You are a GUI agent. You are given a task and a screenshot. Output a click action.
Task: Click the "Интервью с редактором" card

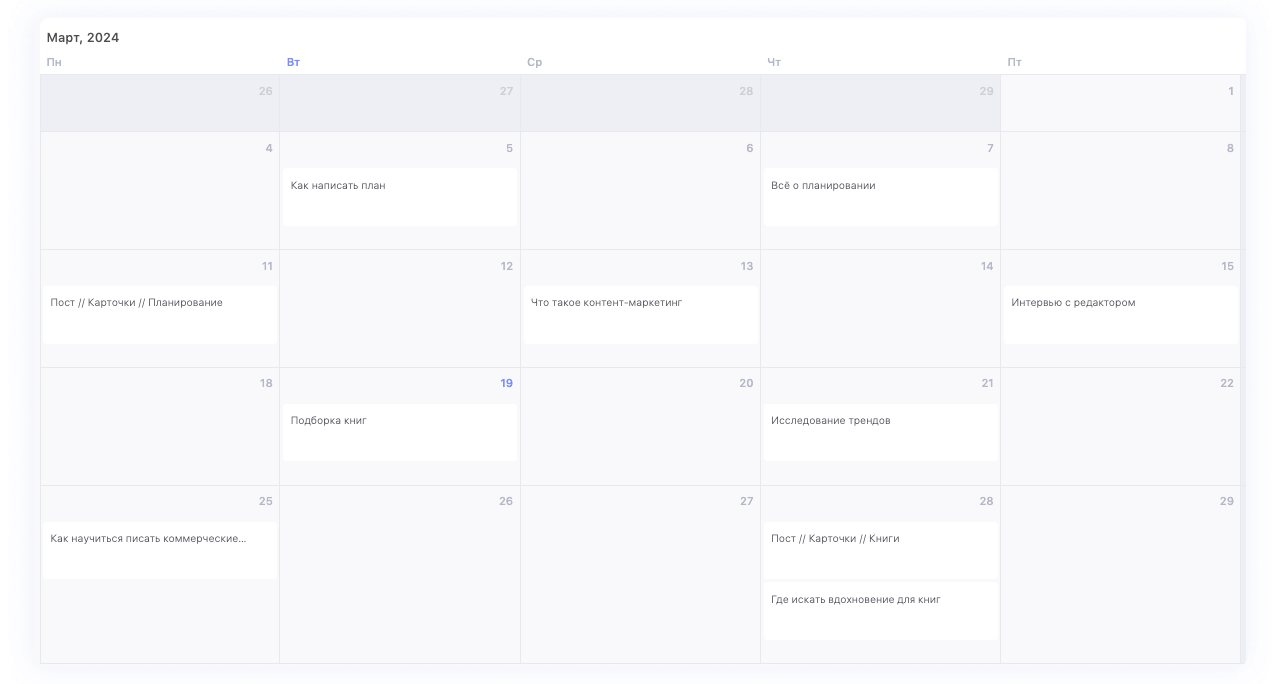click(1120, 315)
